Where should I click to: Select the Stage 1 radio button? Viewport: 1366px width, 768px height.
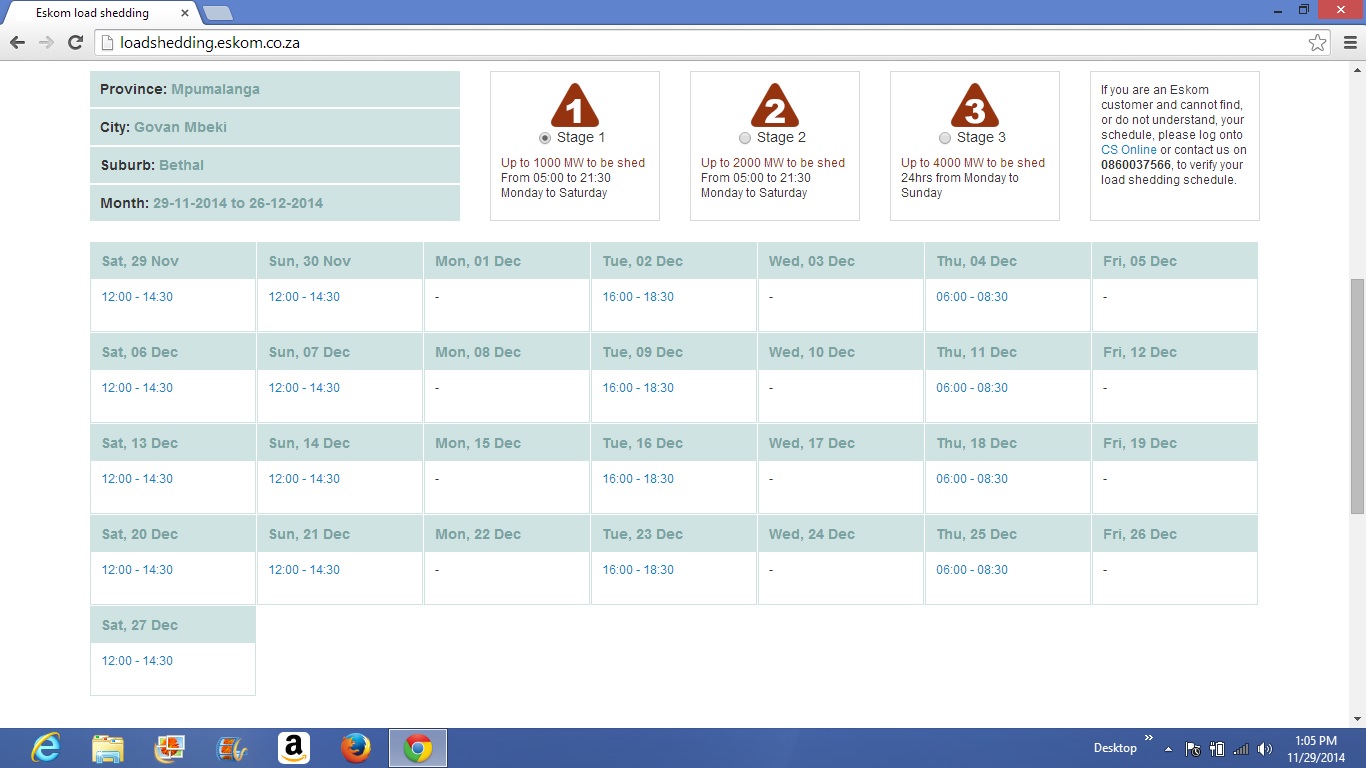545,138
